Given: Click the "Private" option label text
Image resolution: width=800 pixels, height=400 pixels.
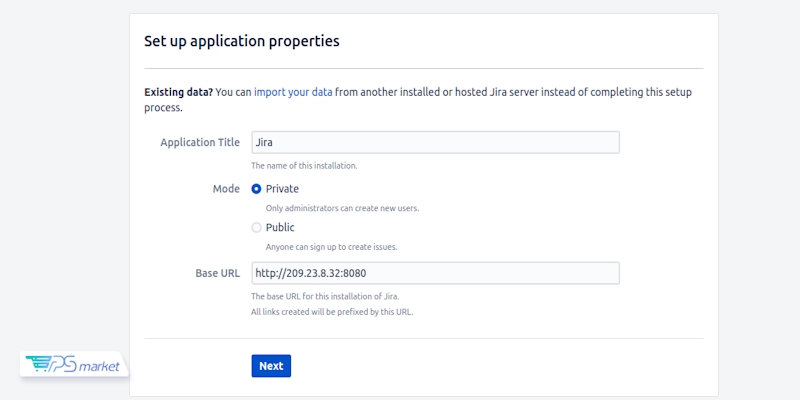Looking at the screenshot, I should click(x=282, y=188).
